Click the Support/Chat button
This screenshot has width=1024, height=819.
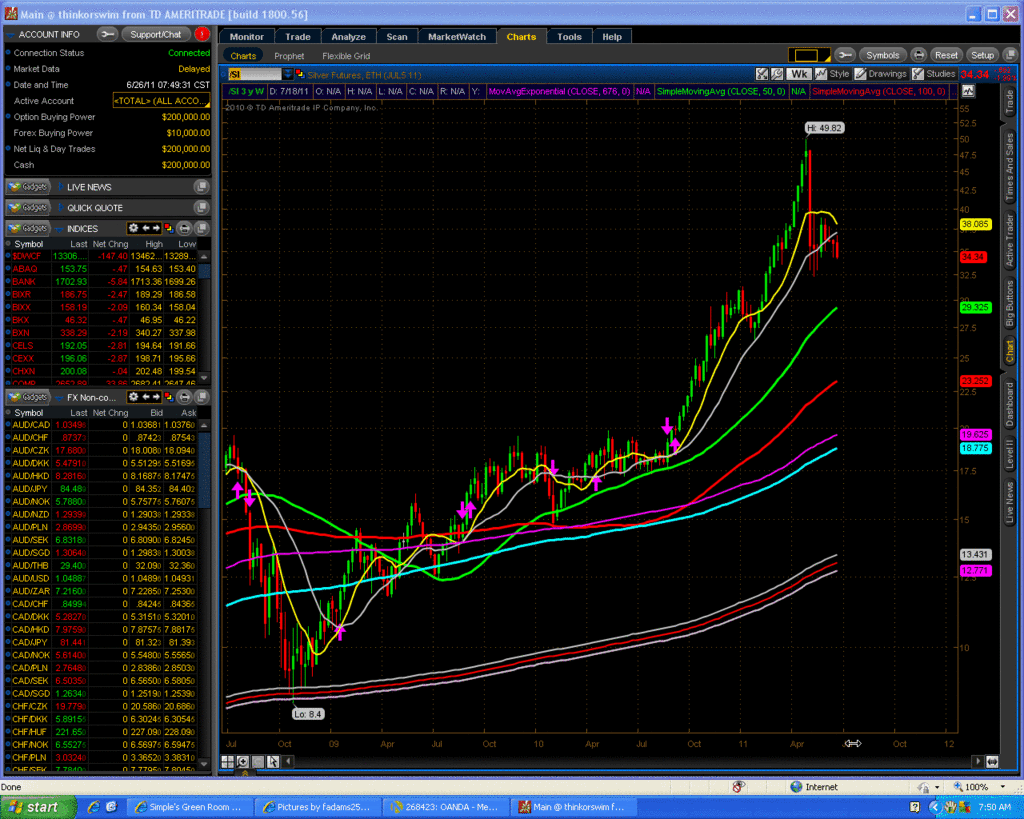click(156, 34)
